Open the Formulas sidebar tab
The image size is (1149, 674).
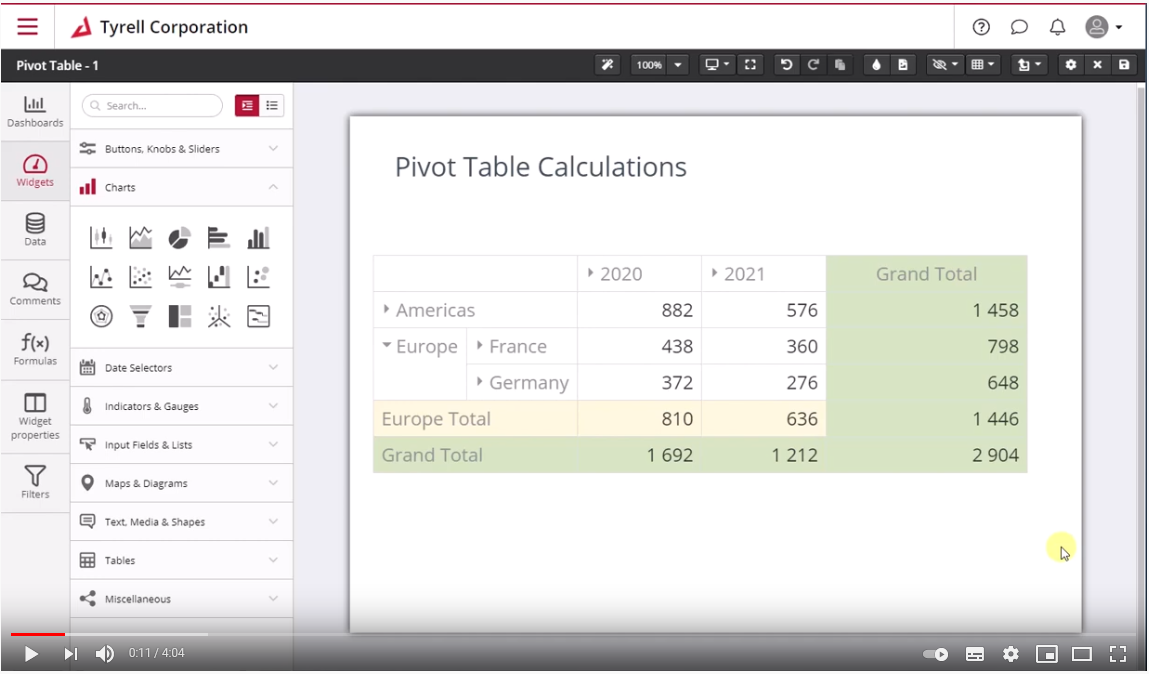(x=35, y=349)
